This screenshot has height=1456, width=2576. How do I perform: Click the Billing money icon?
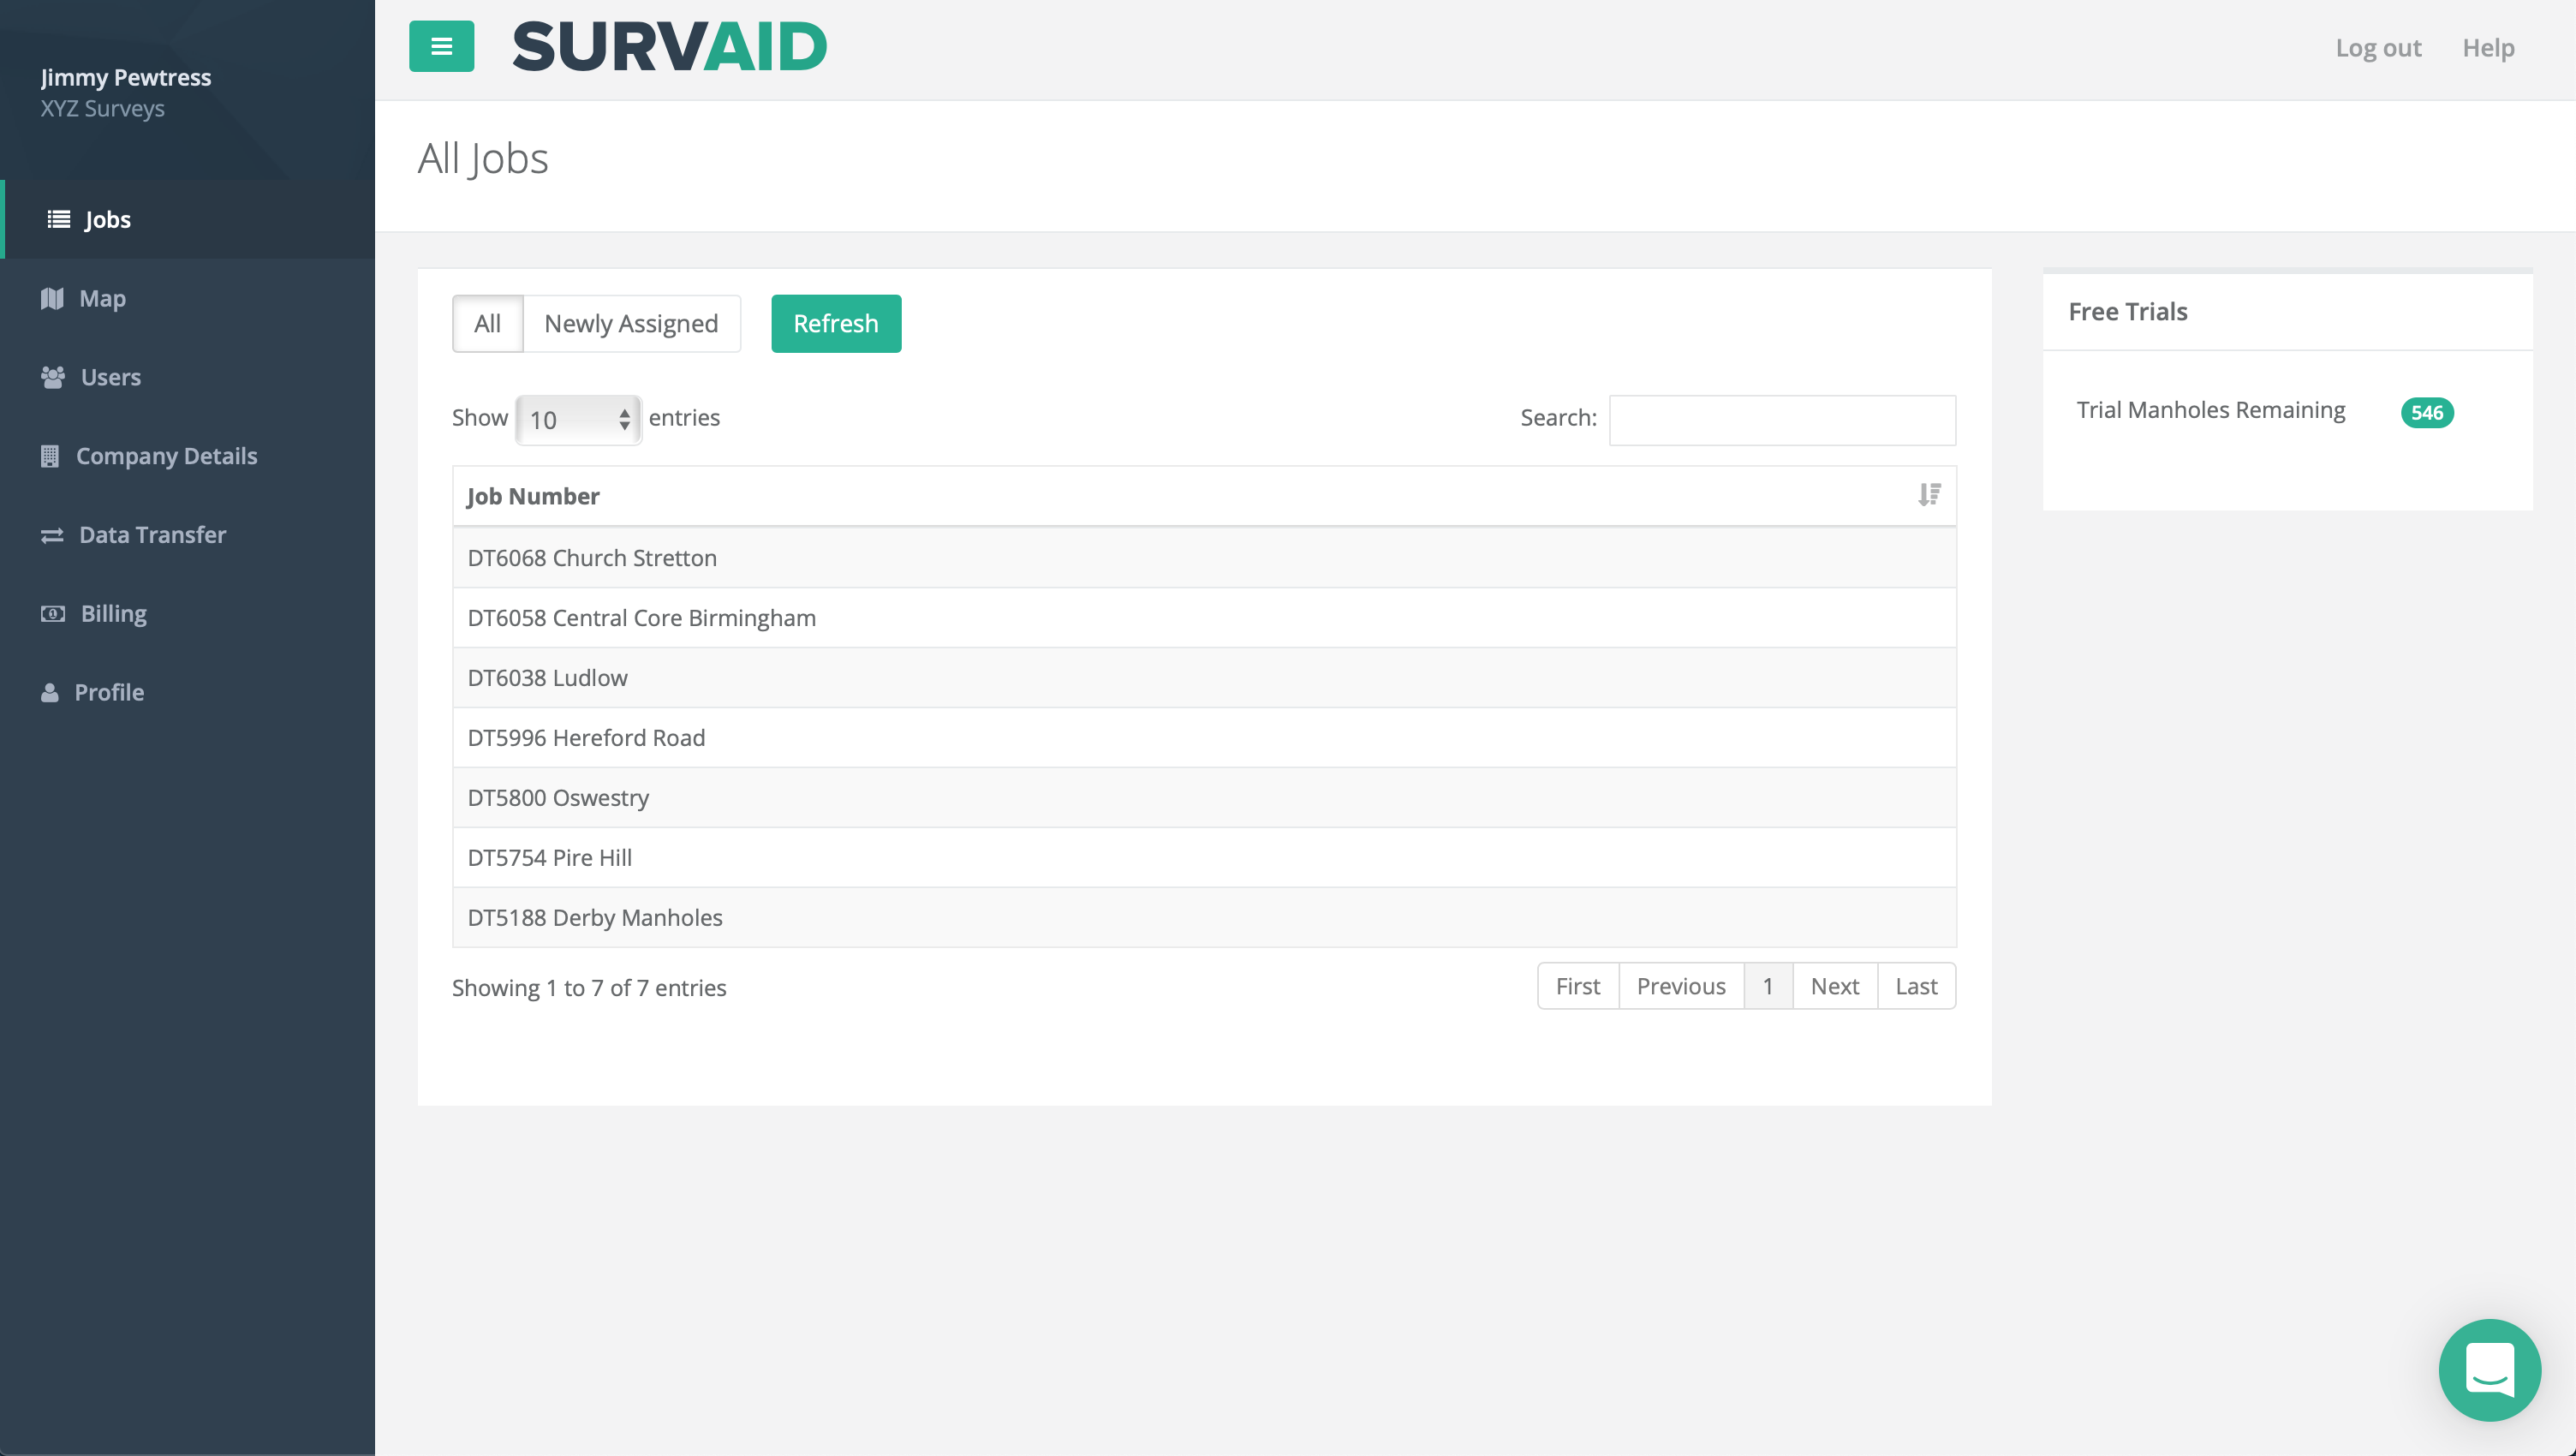53,614
